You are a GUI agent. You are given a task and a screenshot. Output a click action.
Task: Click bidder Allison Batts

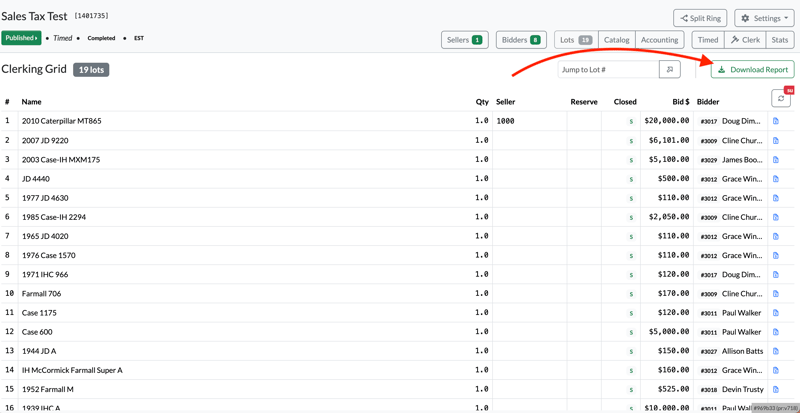(x=742, y=351)
